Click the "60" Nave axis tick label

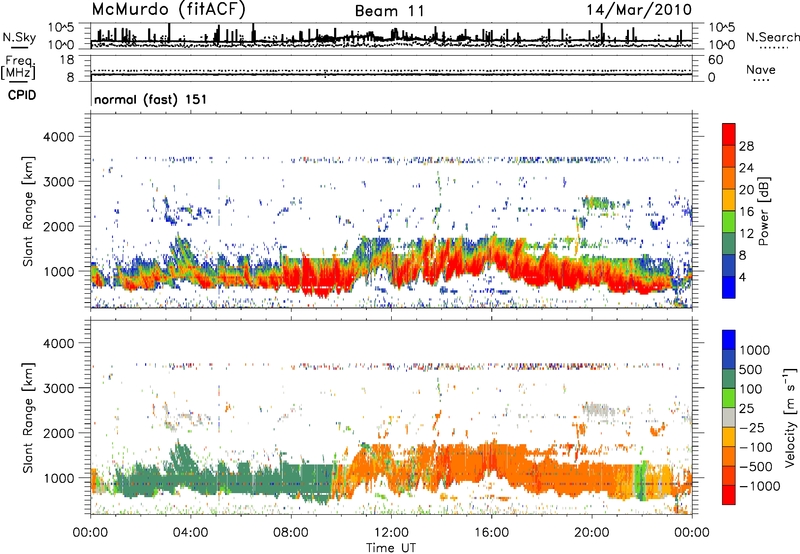(715, 60)
